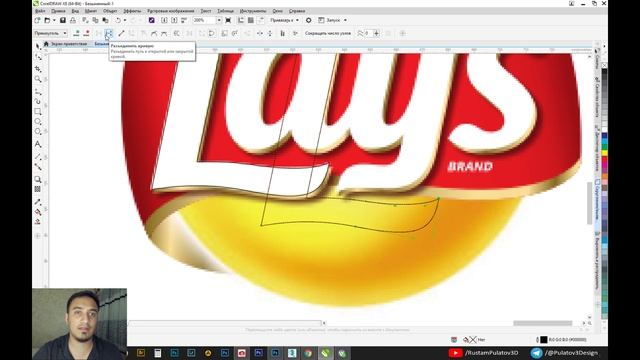Expand the Open file dropdown arrow
640x360 pixels.
54,20
